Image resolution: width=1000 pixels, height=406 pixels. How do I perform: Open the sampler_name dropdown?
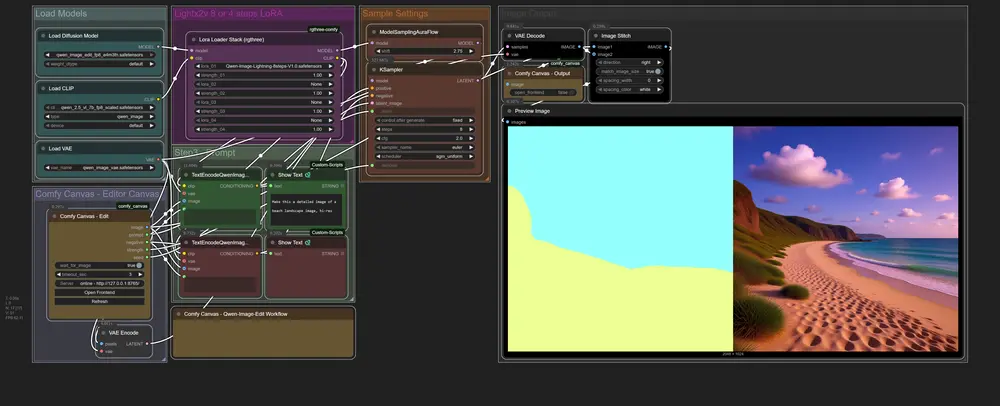425,147
